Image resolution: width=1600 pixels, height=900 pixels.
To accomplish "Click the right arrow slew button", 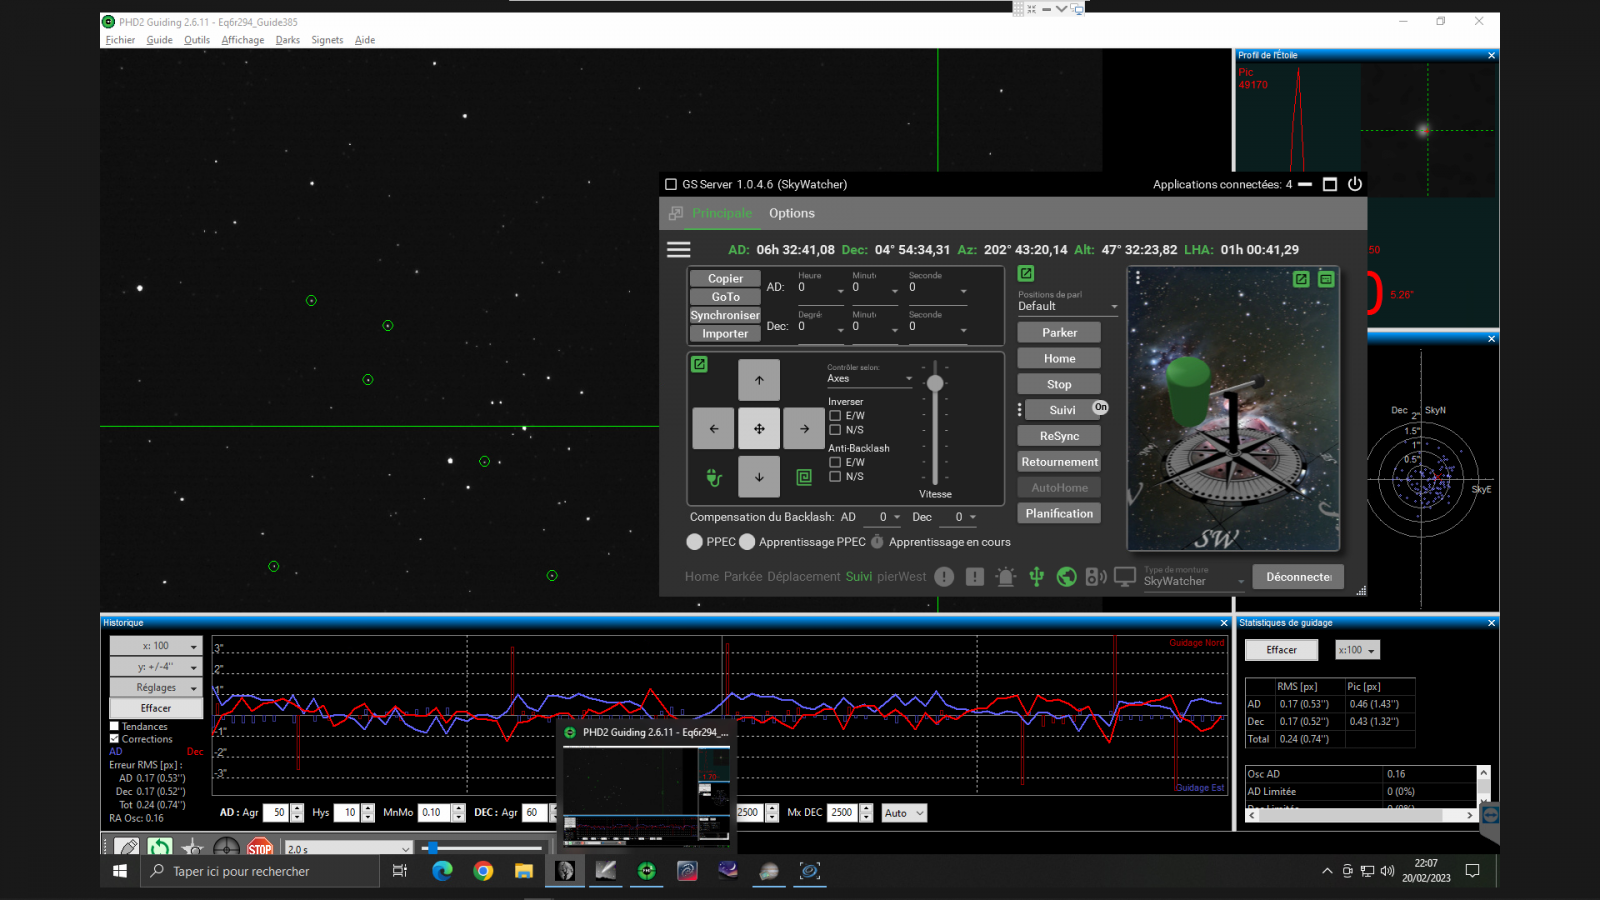I will tap(804, 429).
